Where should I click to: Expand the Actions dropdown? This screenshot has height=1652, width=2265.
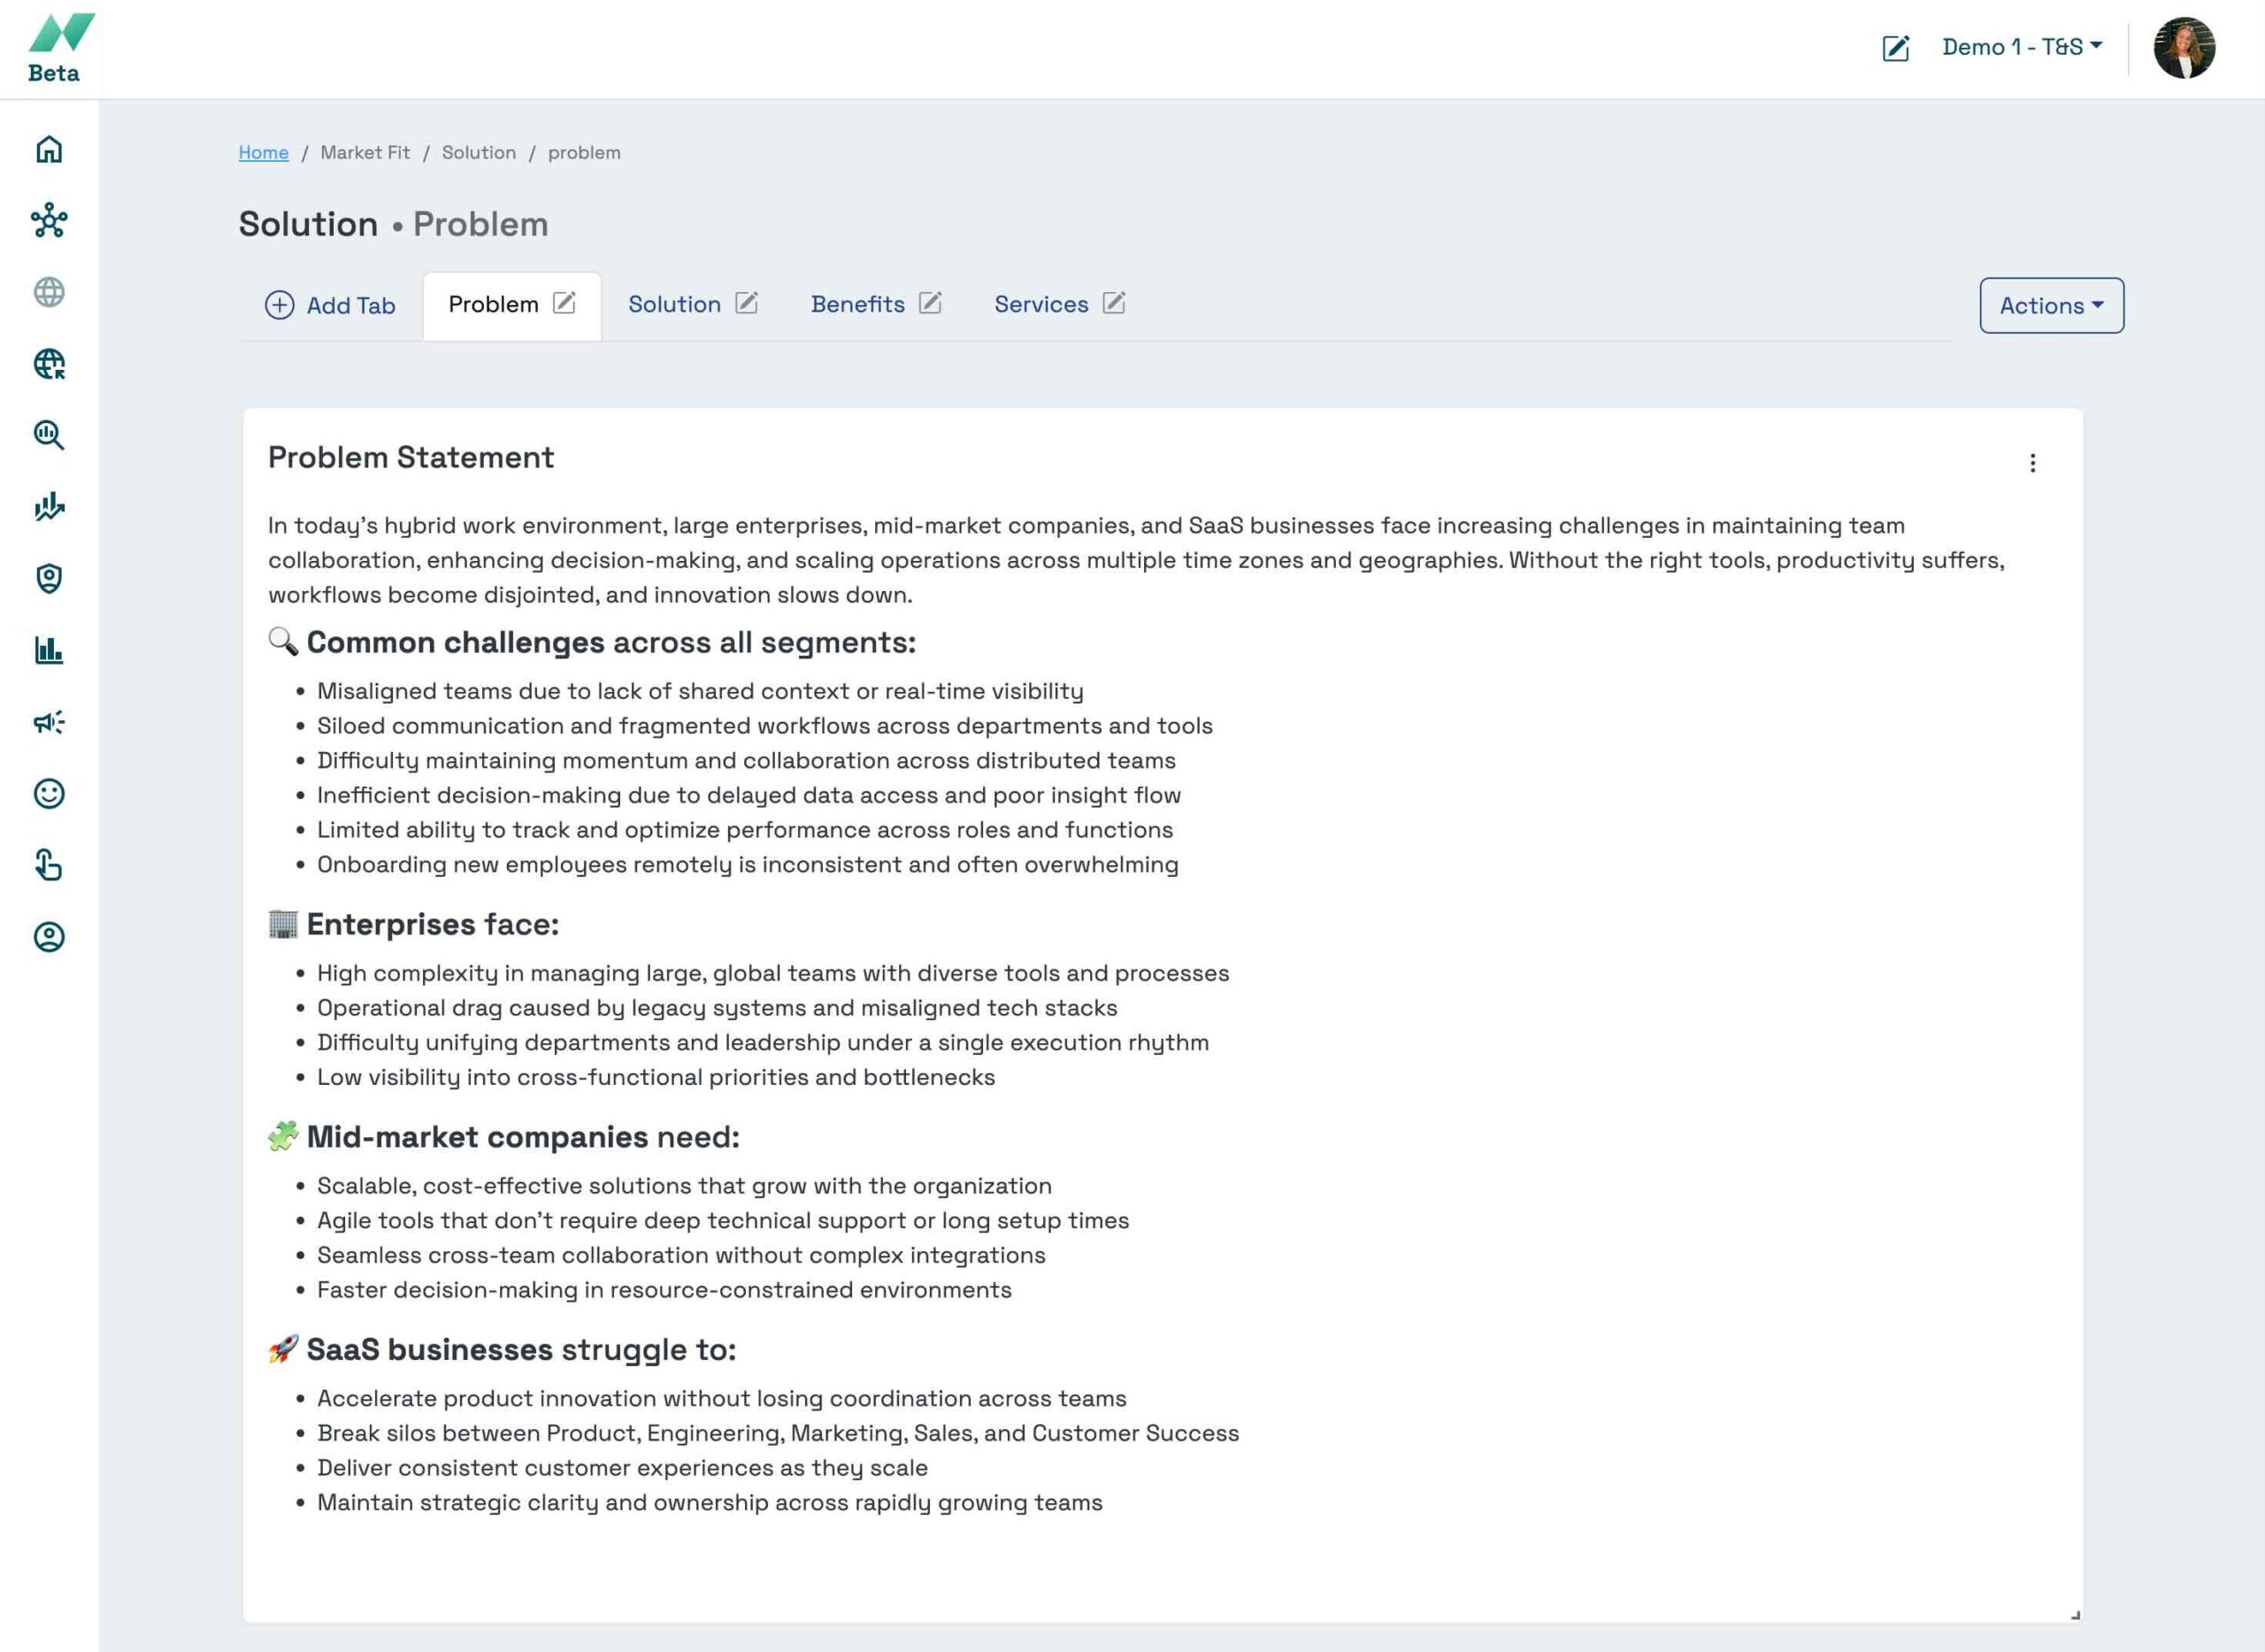click(2051, 306)
